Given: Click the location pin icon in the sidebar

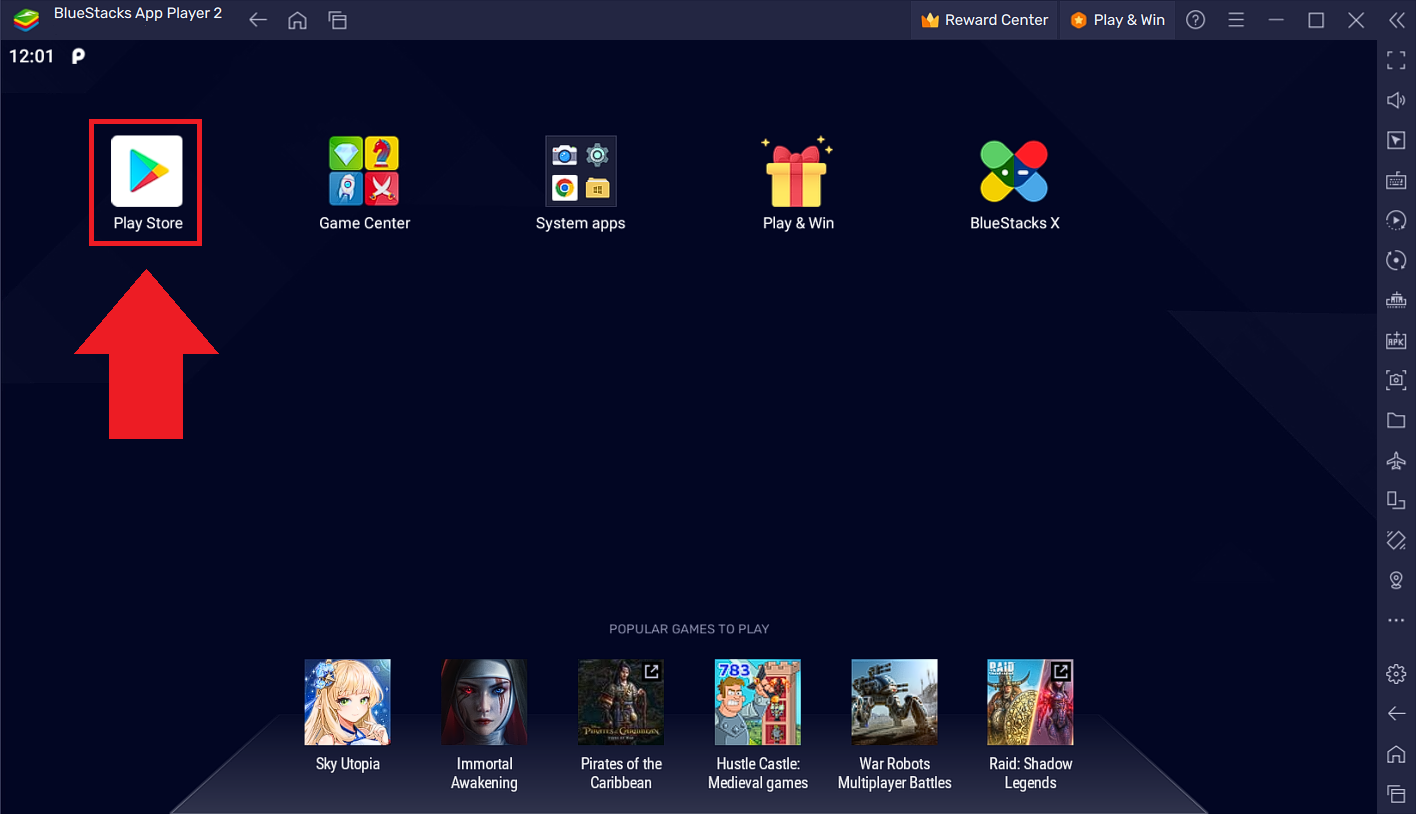Looking at the screenshot, I should (x=1396, y=580).
